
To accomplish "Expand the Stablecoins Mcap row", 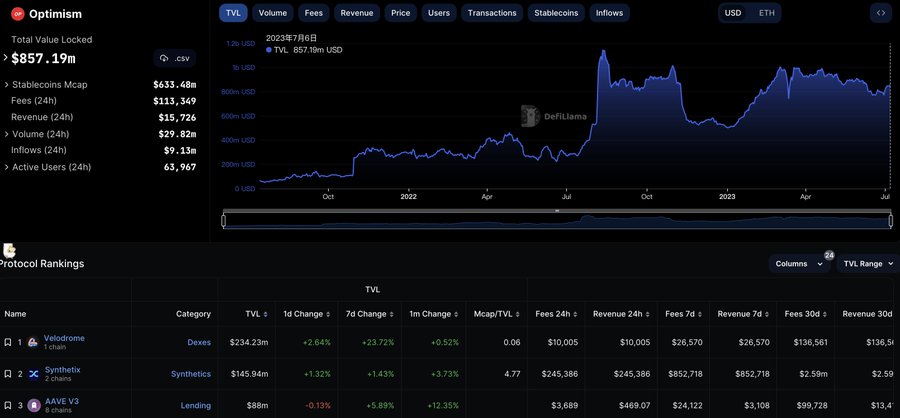I will coord(6,85).
